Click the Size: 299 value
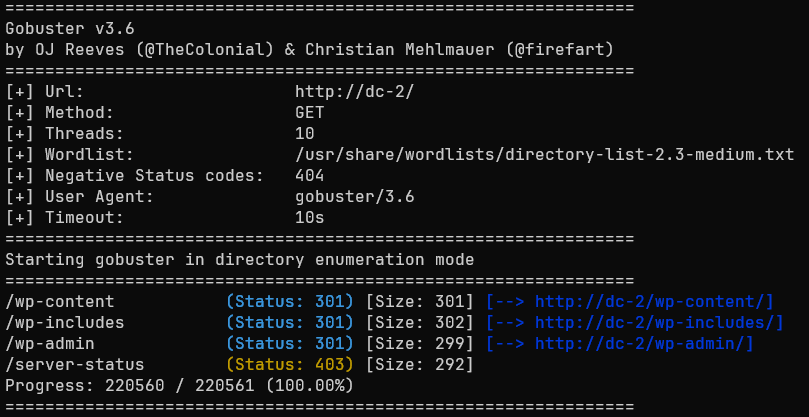This screenshot has height=417, width=809. click(x=420, y=344)
